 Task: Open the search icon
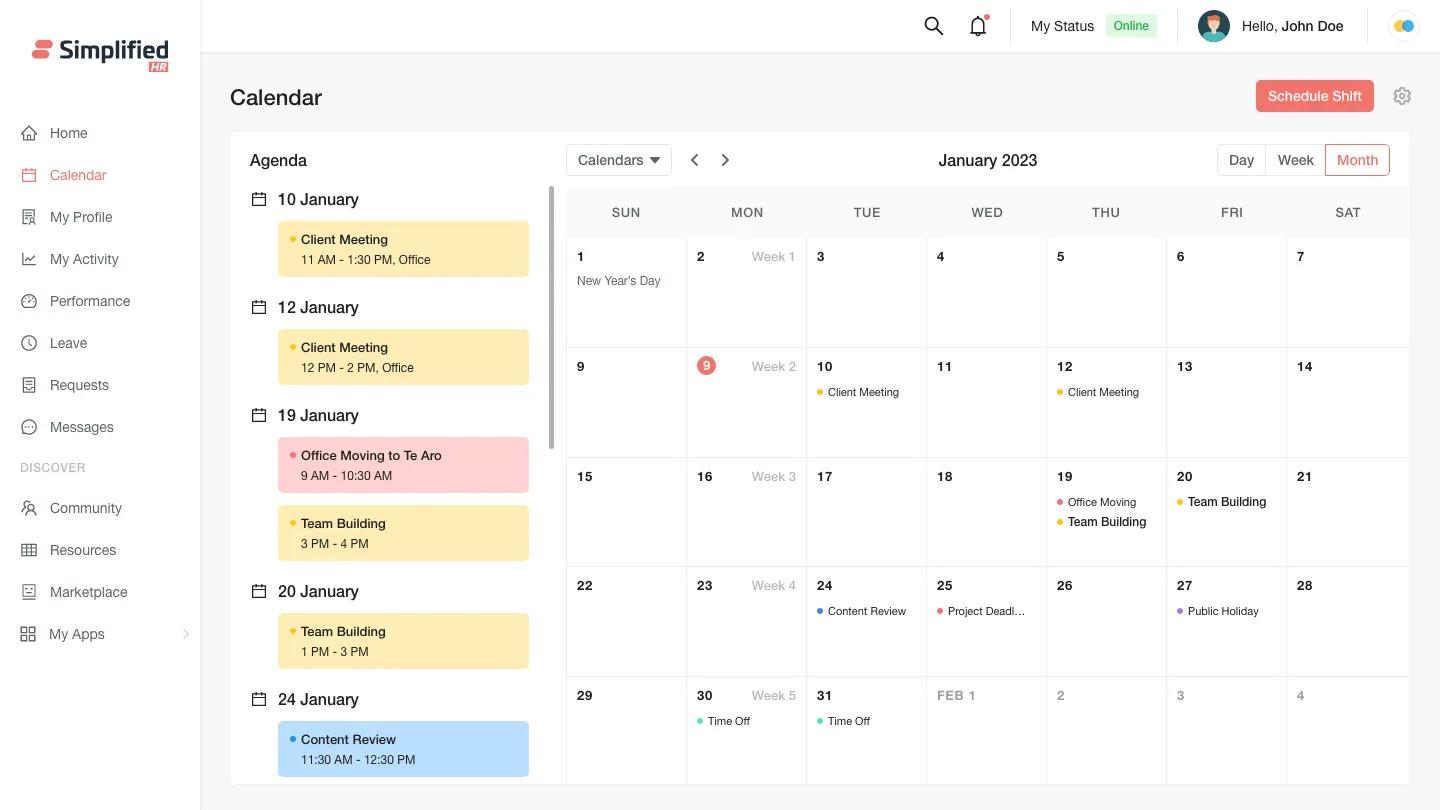(933, 26)
